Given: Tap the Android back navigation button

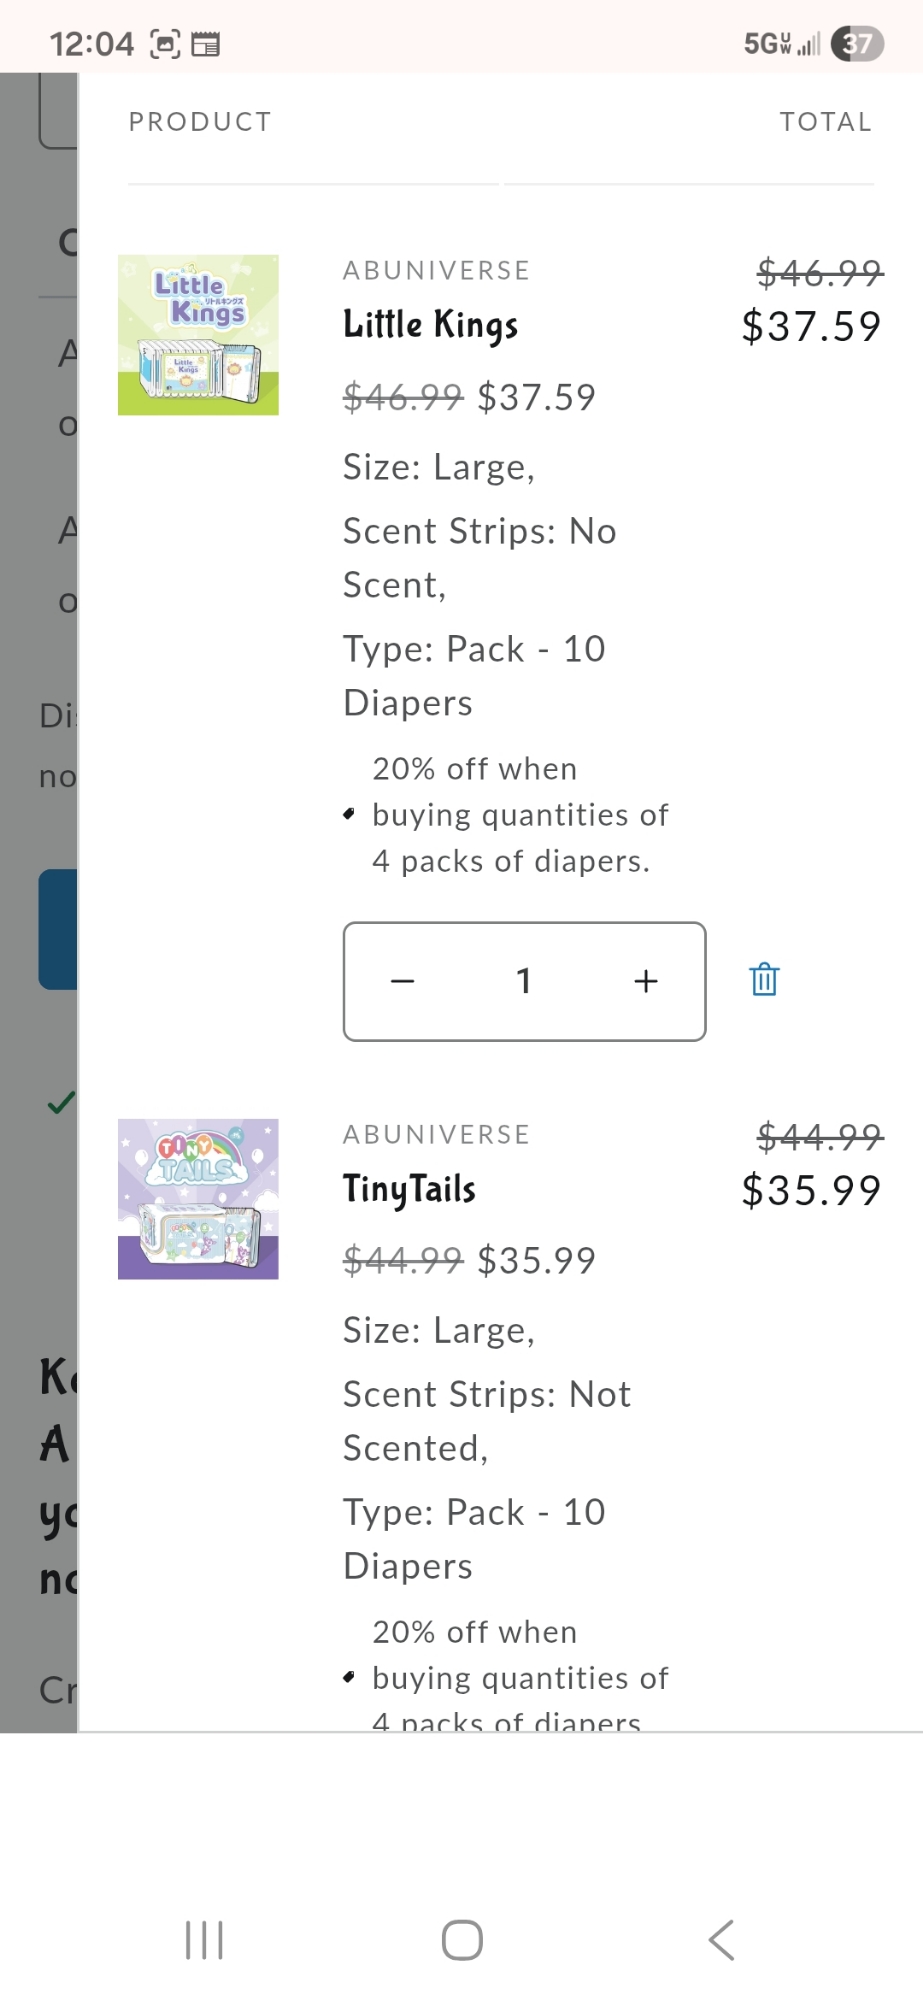Looking at the screenshot, I should 721,1940.
